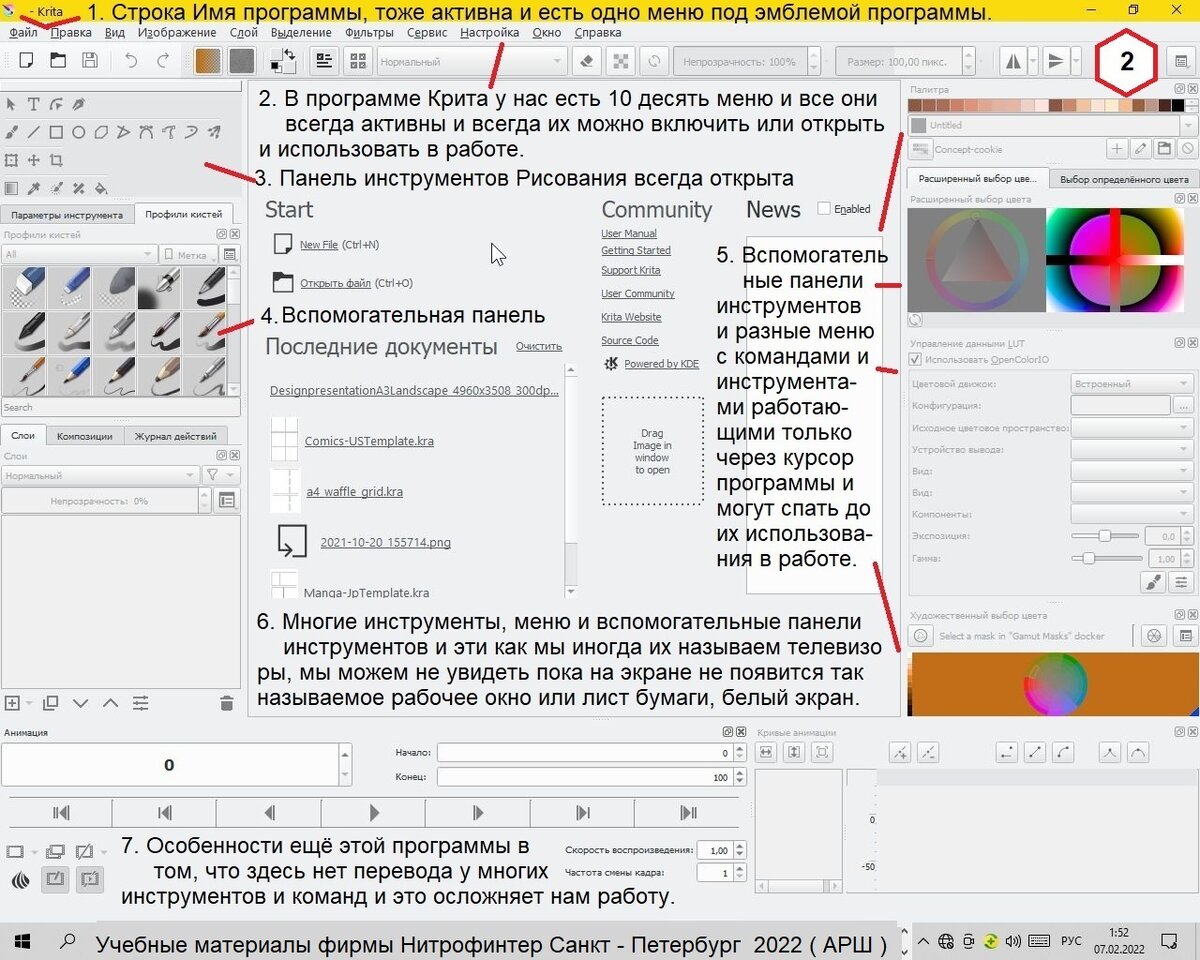Image resolution: width=1200 pixels, height=960 pixels.
Task: Expand the layer blending mode dropdown
Action: [100, 475]
